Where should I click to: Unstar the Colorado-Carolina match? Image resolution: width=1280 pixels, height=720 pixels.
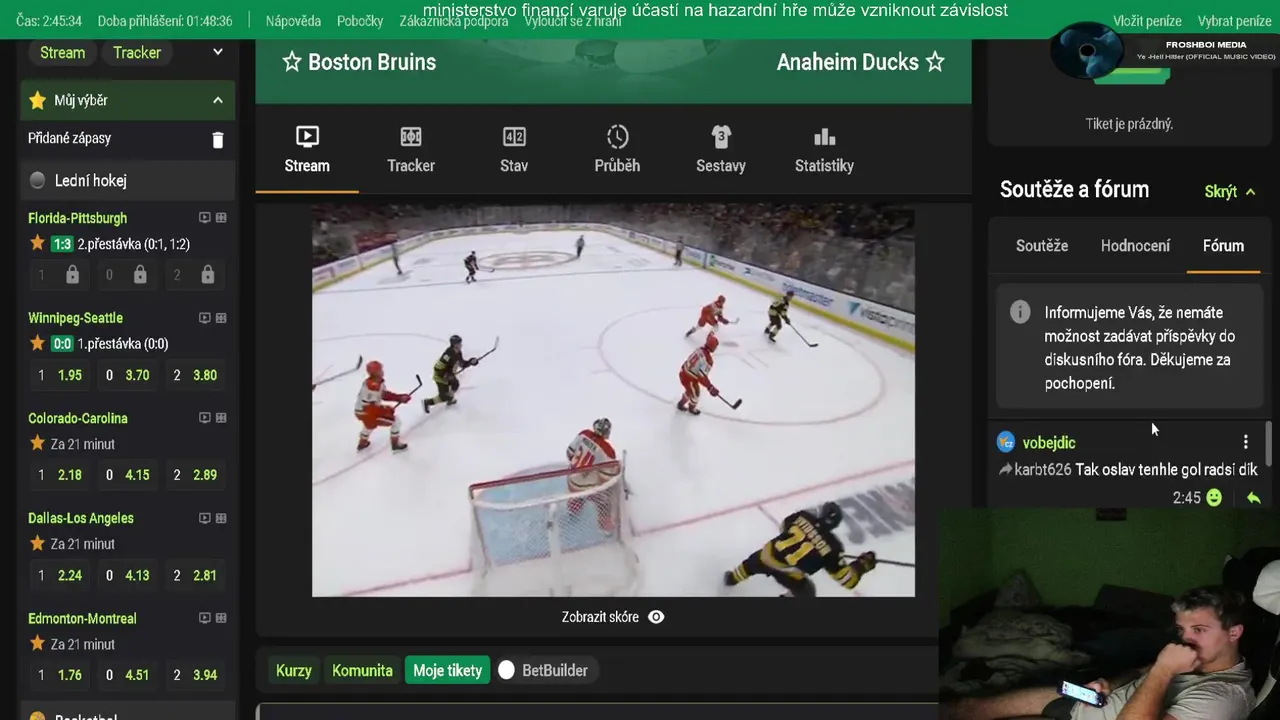pos(38,443)
